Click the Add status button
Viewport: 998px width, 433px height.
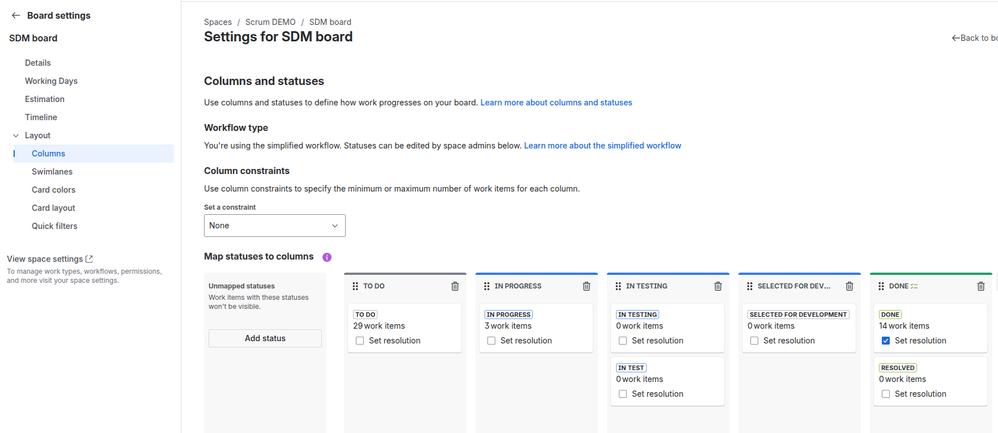coord(265,338)
